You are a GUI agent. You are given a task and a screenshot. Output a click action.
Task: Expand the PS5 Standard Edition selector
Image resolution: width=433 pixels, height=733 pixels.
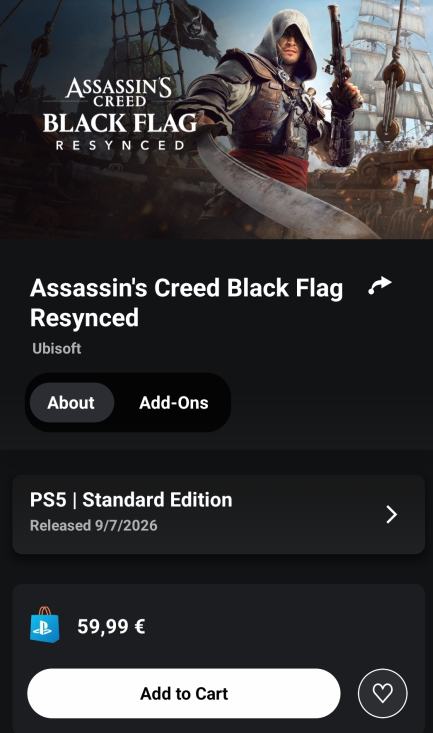[x=218, y=514]
